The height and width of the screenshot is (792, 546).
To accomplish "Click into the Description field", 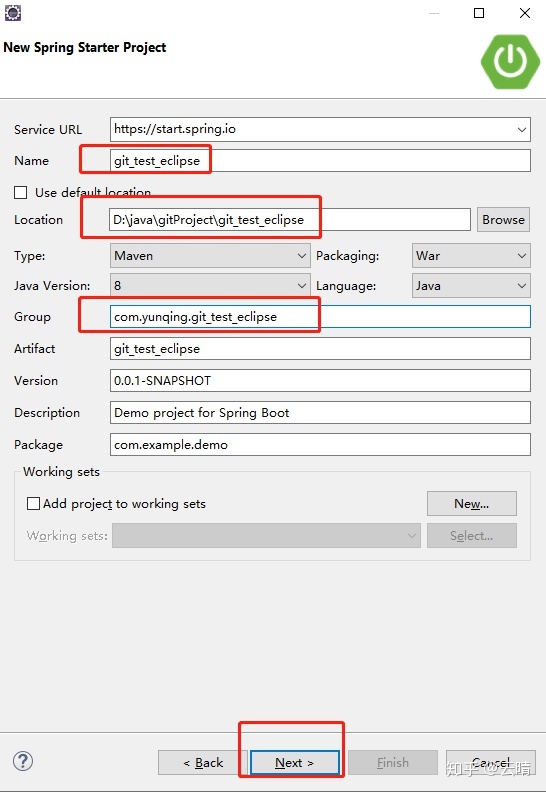I will coord(320,413).
